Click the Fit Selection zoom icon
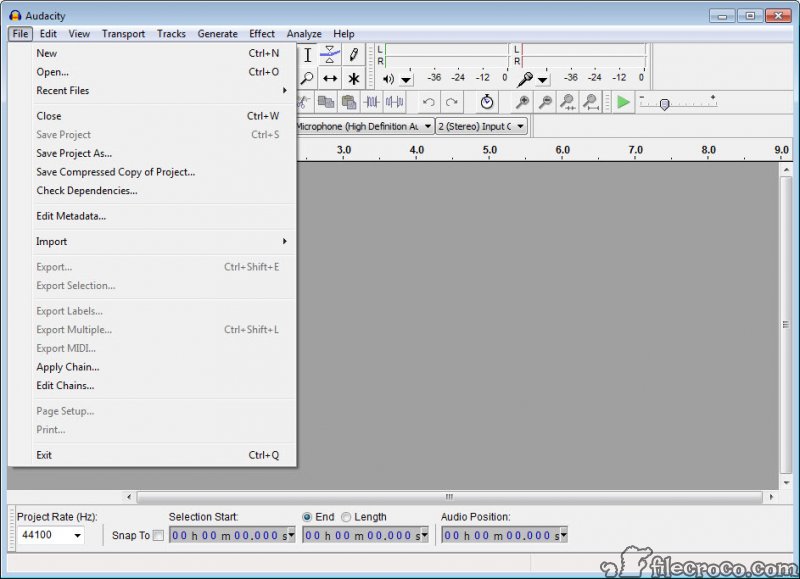This screenshot has width=800, height=579. 568,102
